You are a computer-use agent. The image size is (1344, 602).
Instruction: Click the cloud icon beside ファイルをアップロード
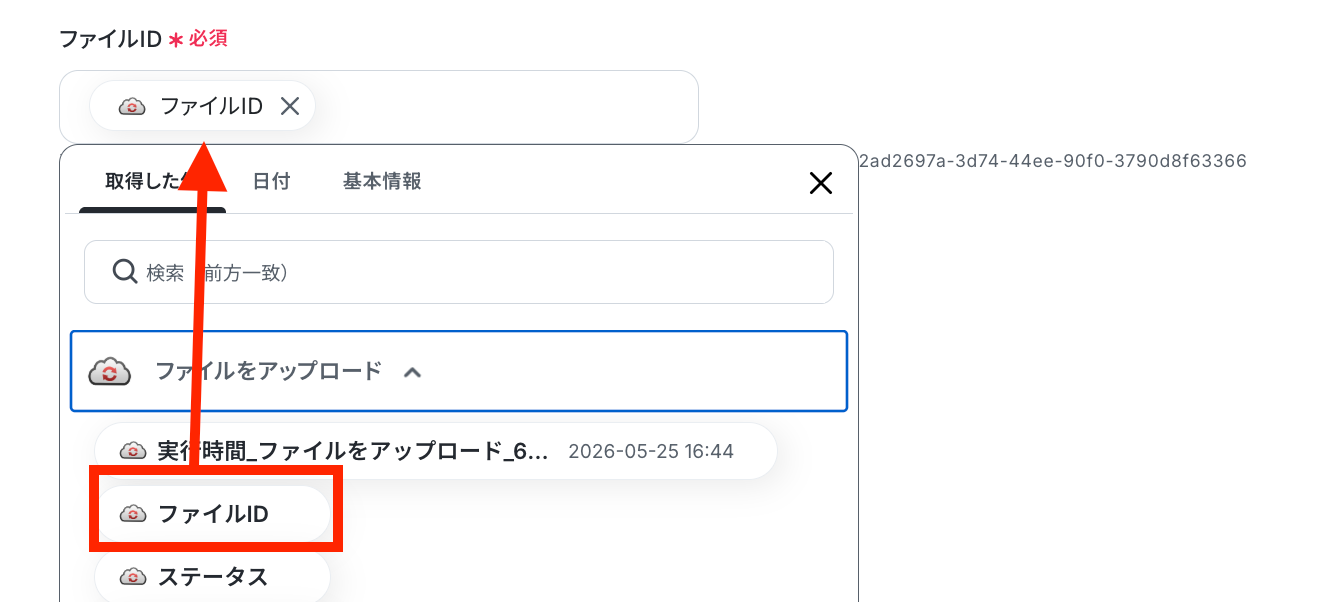[x=110, y=372]
